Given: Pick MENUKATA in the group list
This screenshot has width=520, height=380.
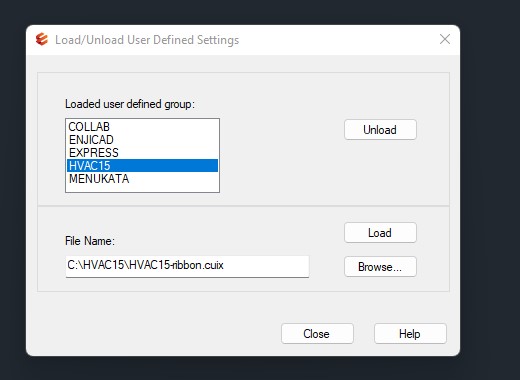Looking at the screenshot, I should click(142, 179).
